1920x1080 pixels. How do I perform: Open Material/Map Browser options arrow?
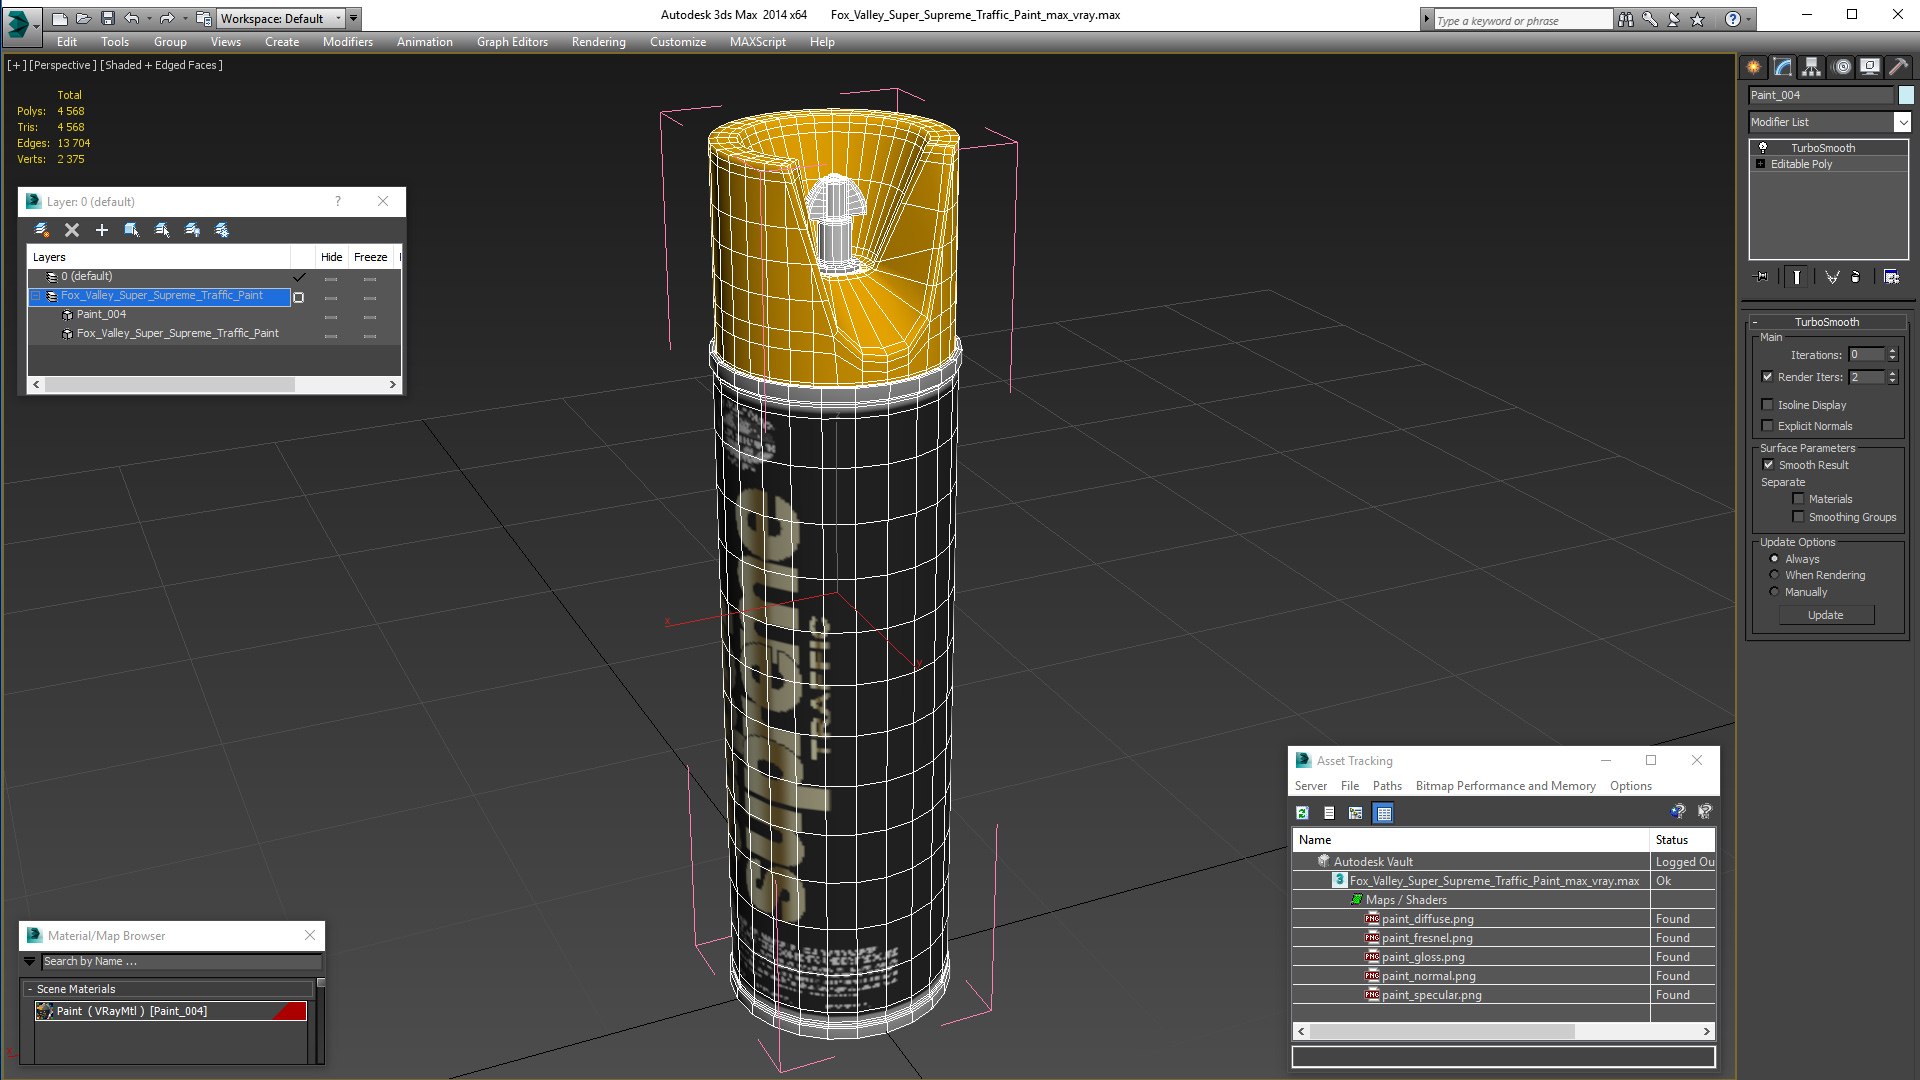click(30, 961)
